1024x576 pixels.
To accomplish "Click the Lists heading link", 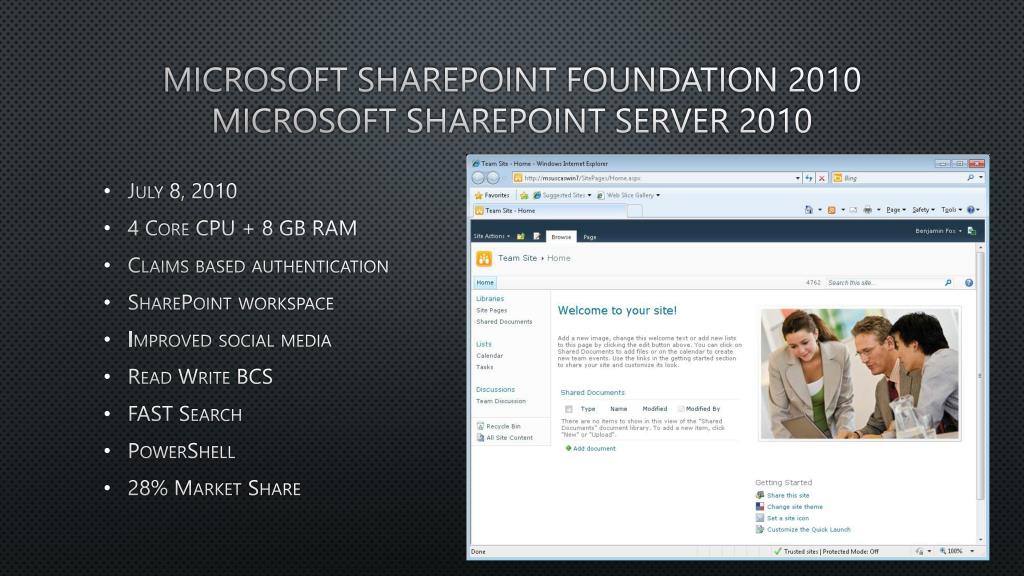I will (x=483, y=344).
